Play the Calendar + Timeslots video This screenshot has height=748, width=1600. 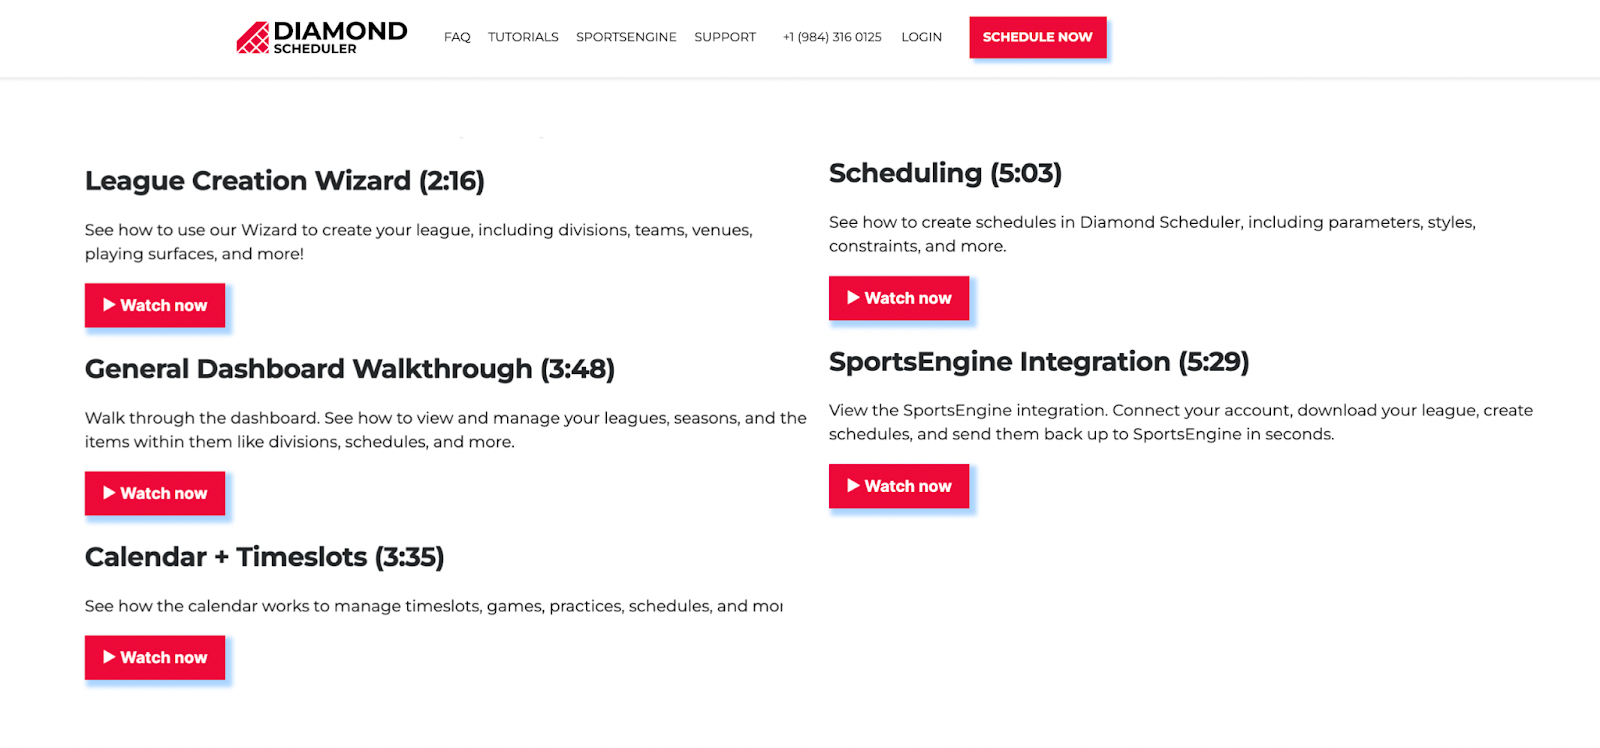155,657
